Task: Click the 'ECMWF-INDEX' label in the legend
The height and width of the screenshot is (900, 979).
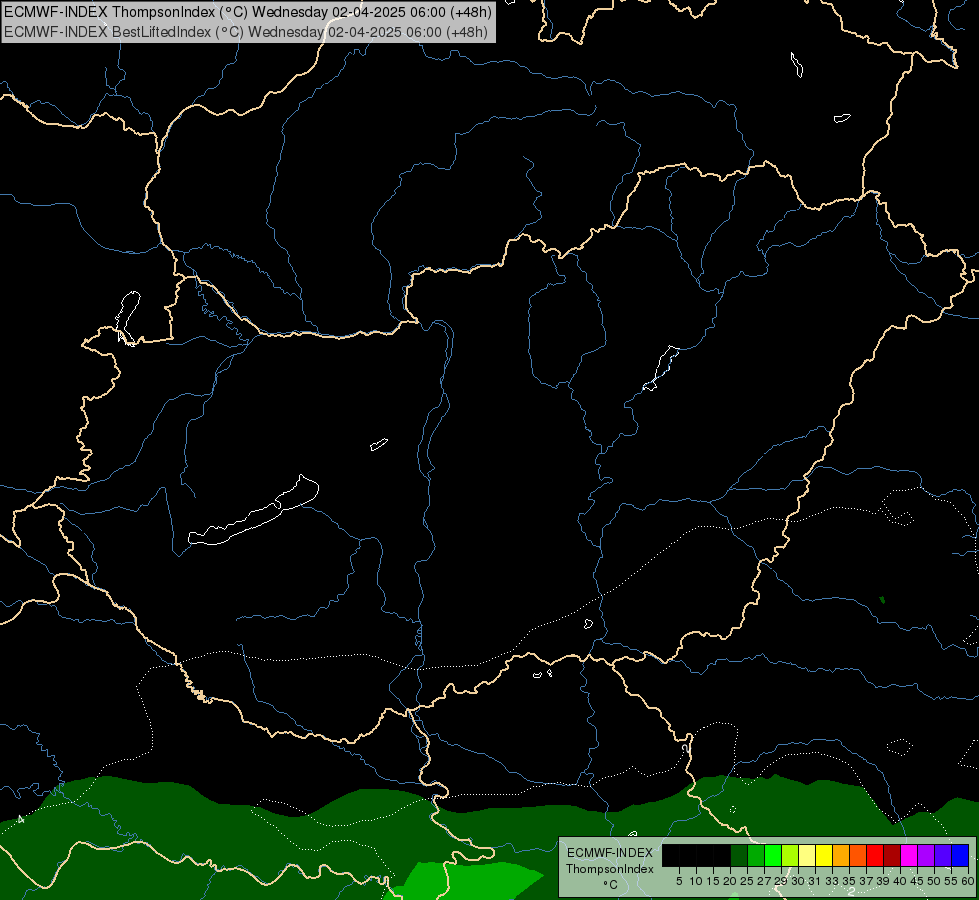Action: tap(609, 853)
